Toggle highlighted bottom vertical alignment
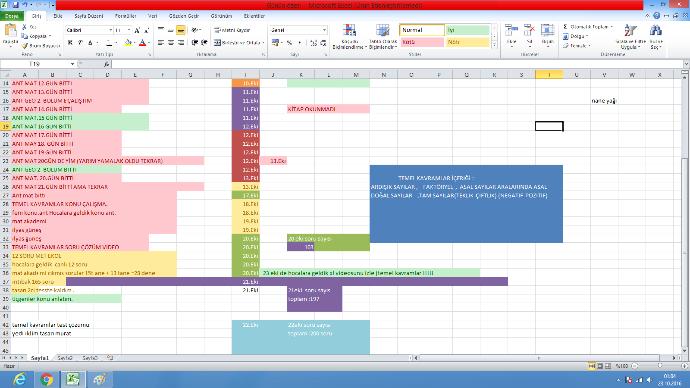 (x=180, y=30)
